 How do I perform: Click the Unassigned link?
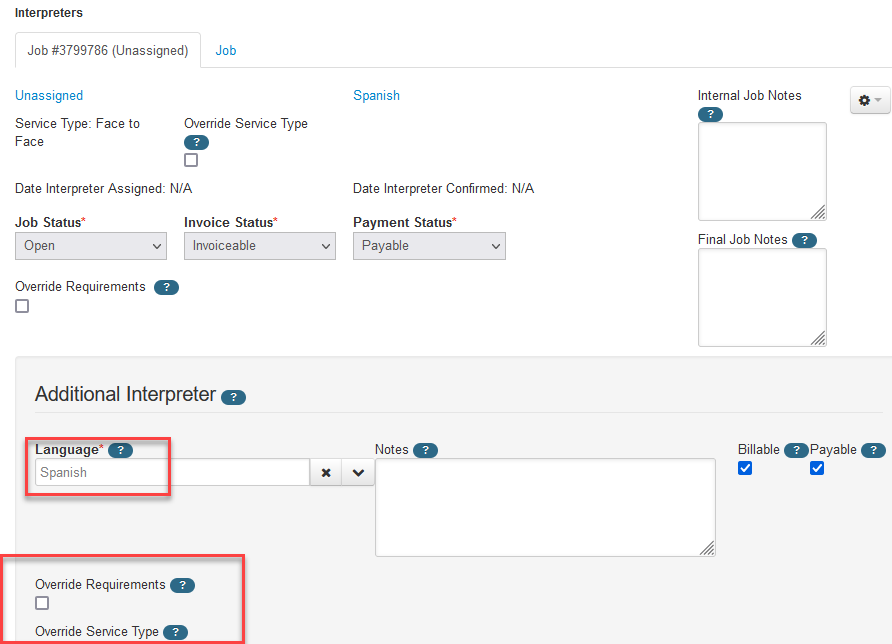[48, 95]
